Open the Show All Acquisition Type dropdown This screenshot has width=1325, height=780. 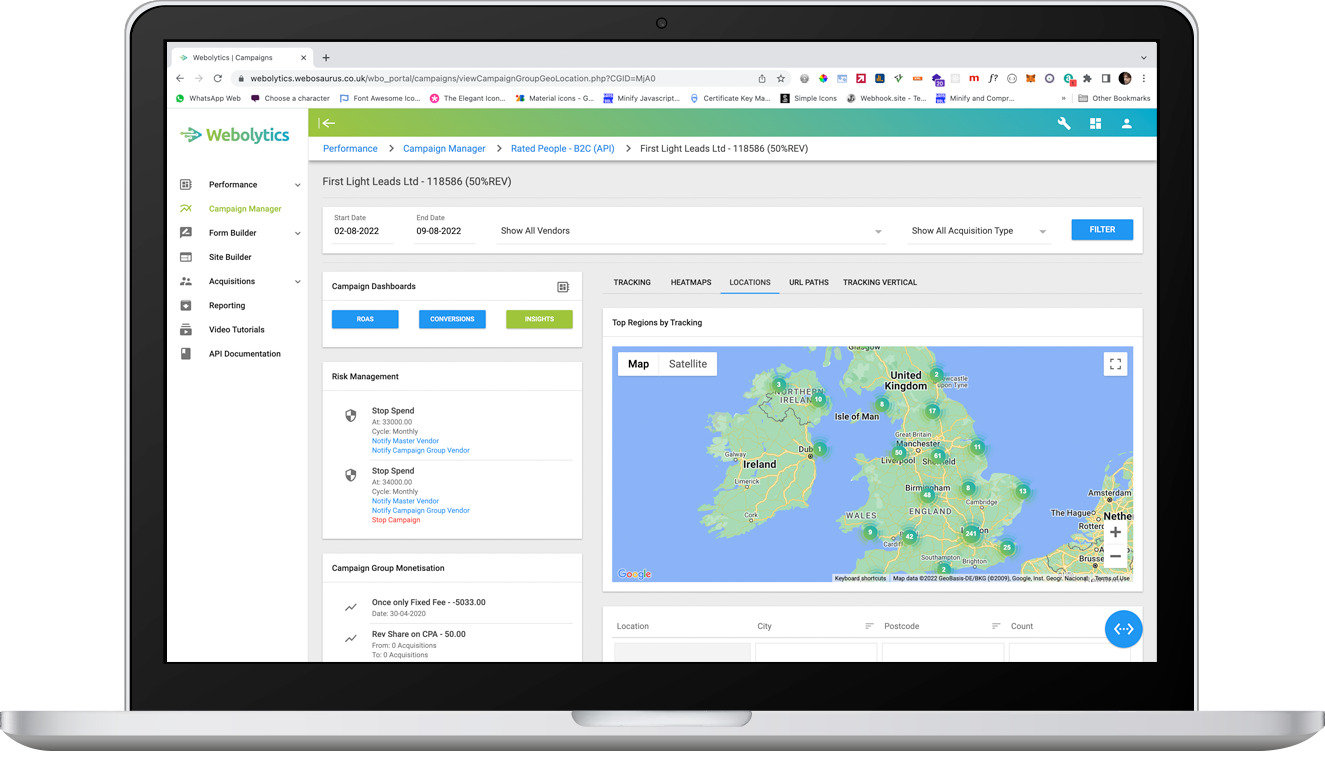pyautogui.click(x=978, y=231)
